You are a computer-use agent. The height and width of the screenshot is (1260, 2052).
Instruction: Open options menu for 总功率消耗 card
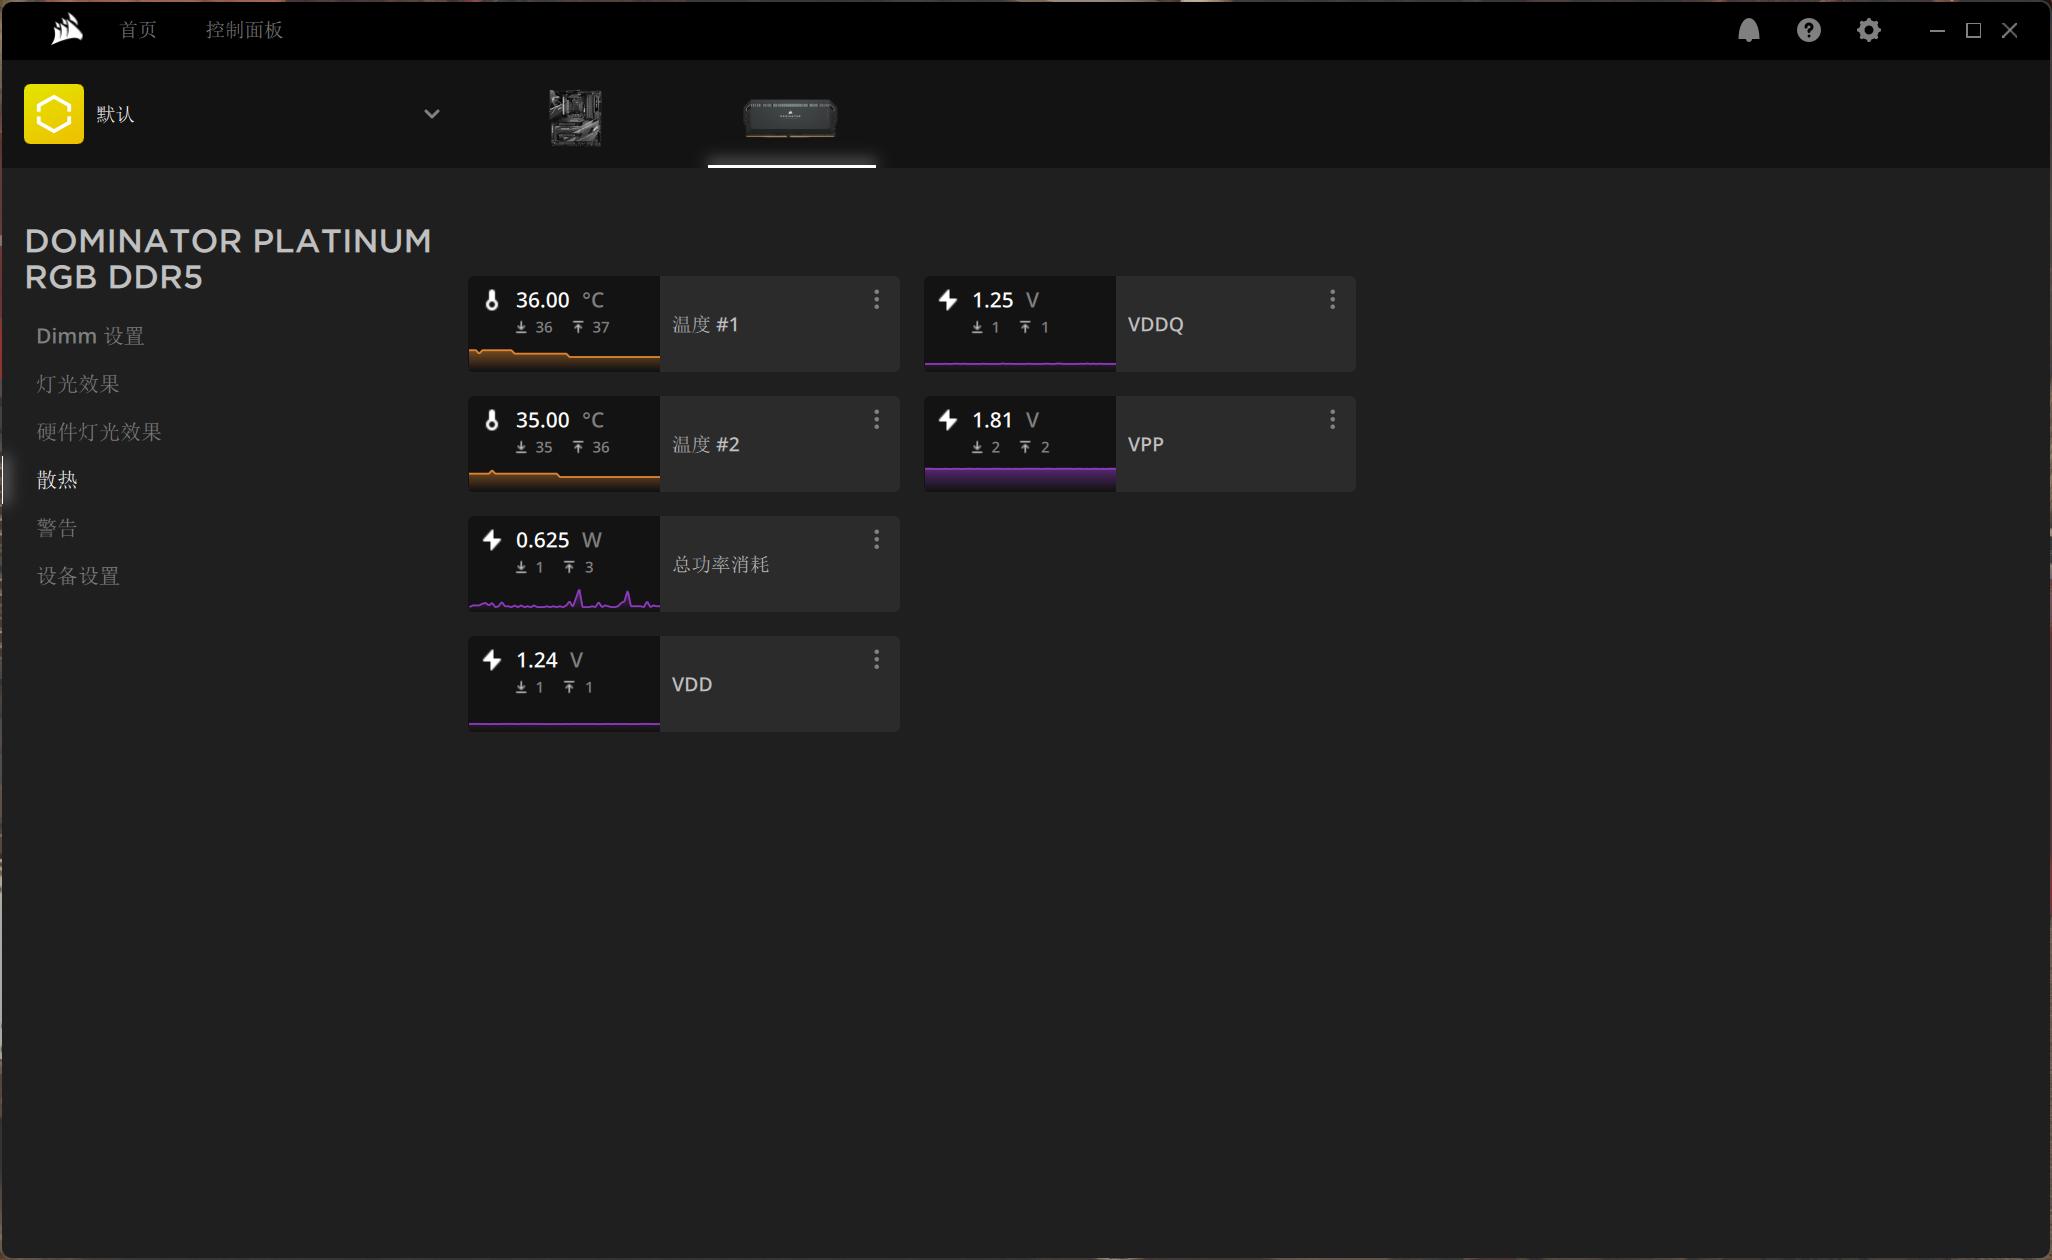pyautogui.click(x=876, y=540)
